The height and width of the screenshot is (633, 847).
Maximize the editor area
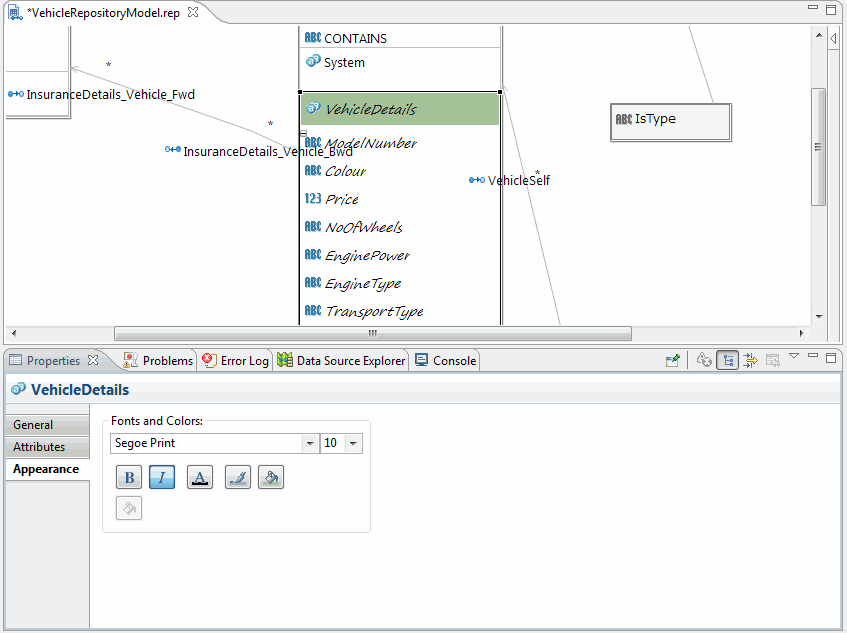pos(831,9)
